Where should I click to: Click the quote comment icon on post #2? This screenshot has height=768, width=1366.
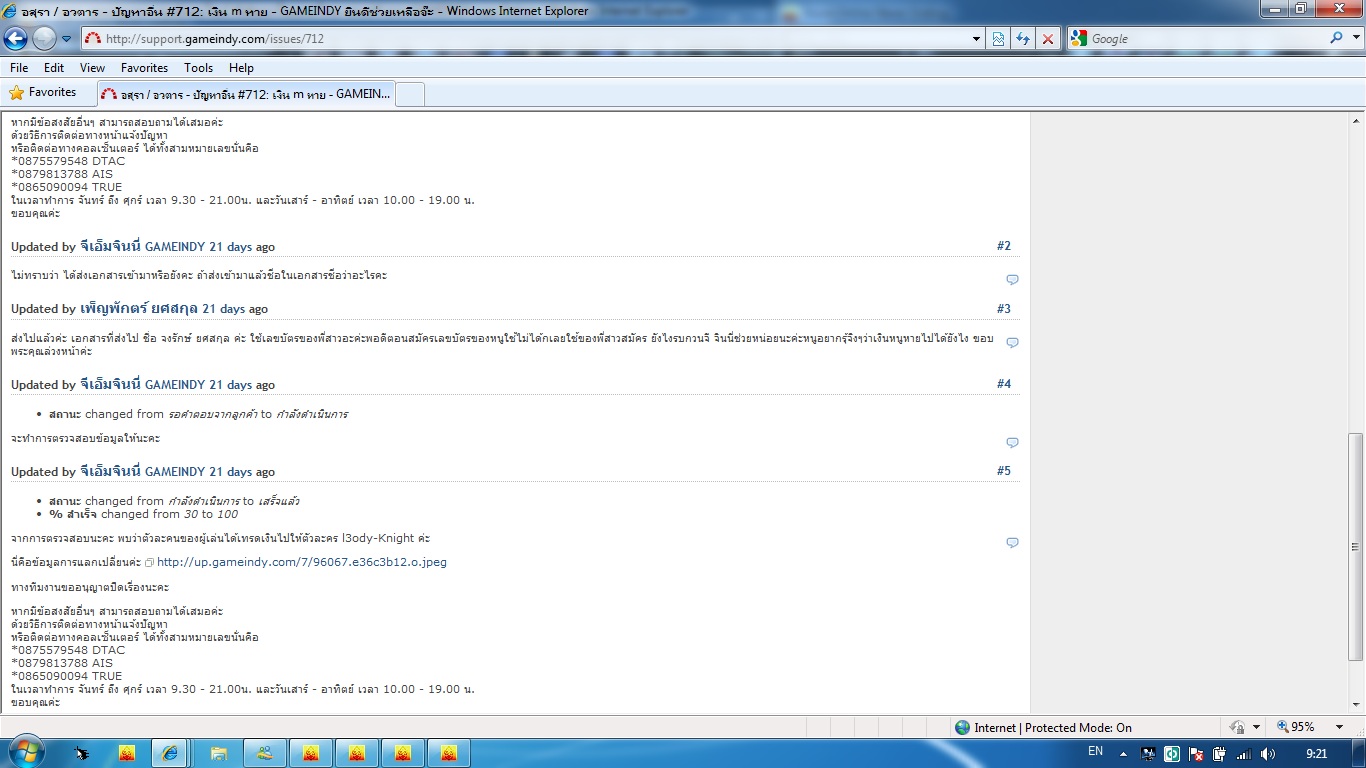[x=1012, y=280]
